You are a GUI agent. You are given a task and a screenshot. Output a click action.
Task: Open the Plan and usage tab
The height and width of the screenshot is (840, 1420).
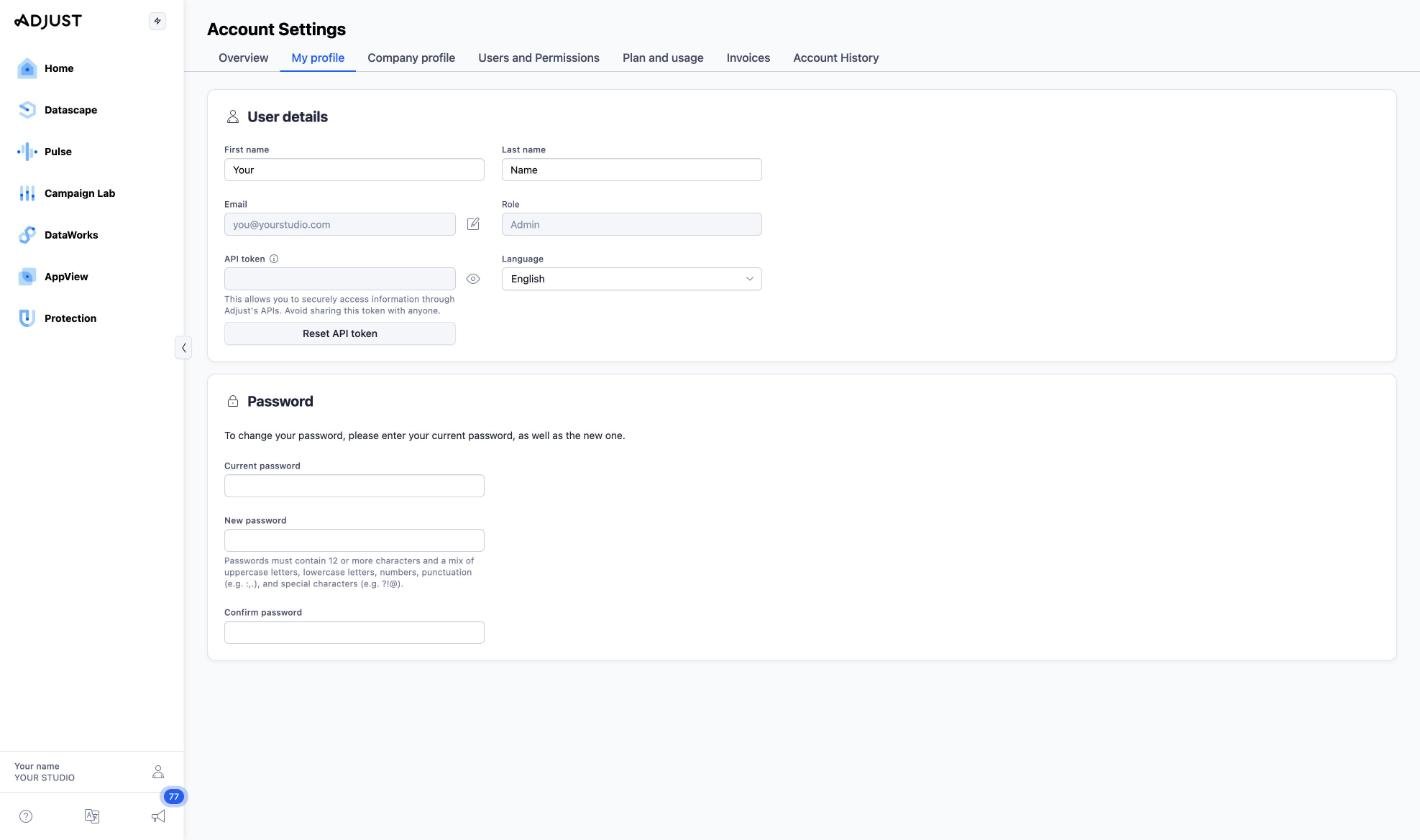[663, 58]
